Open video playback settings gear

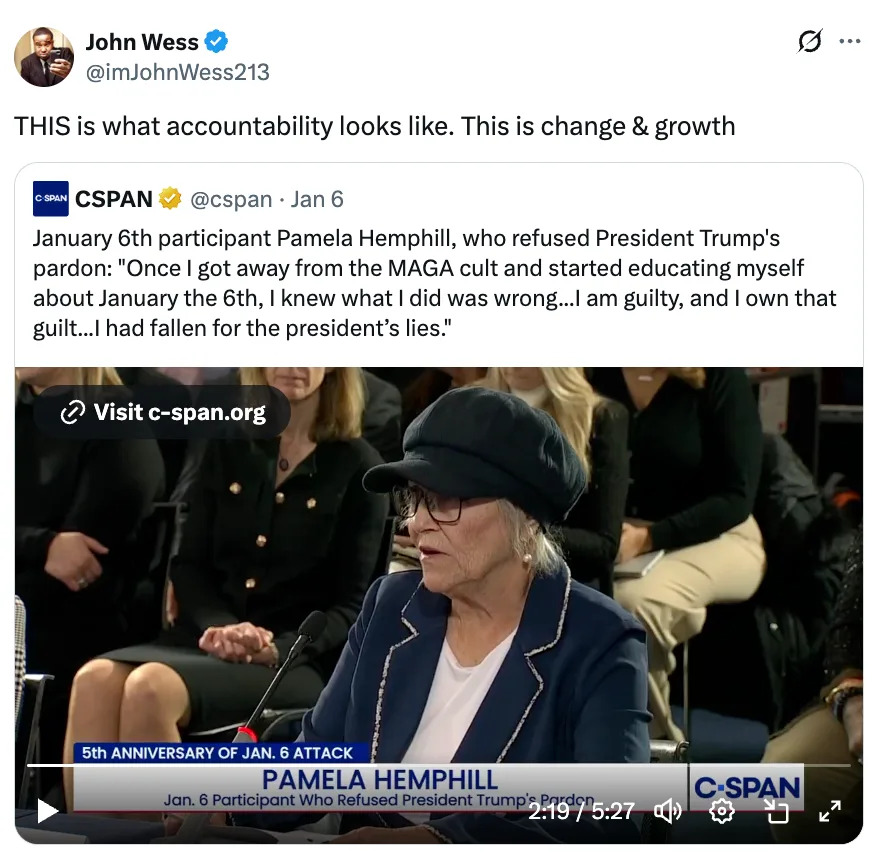pyautogui.click(x=722, y=811)
